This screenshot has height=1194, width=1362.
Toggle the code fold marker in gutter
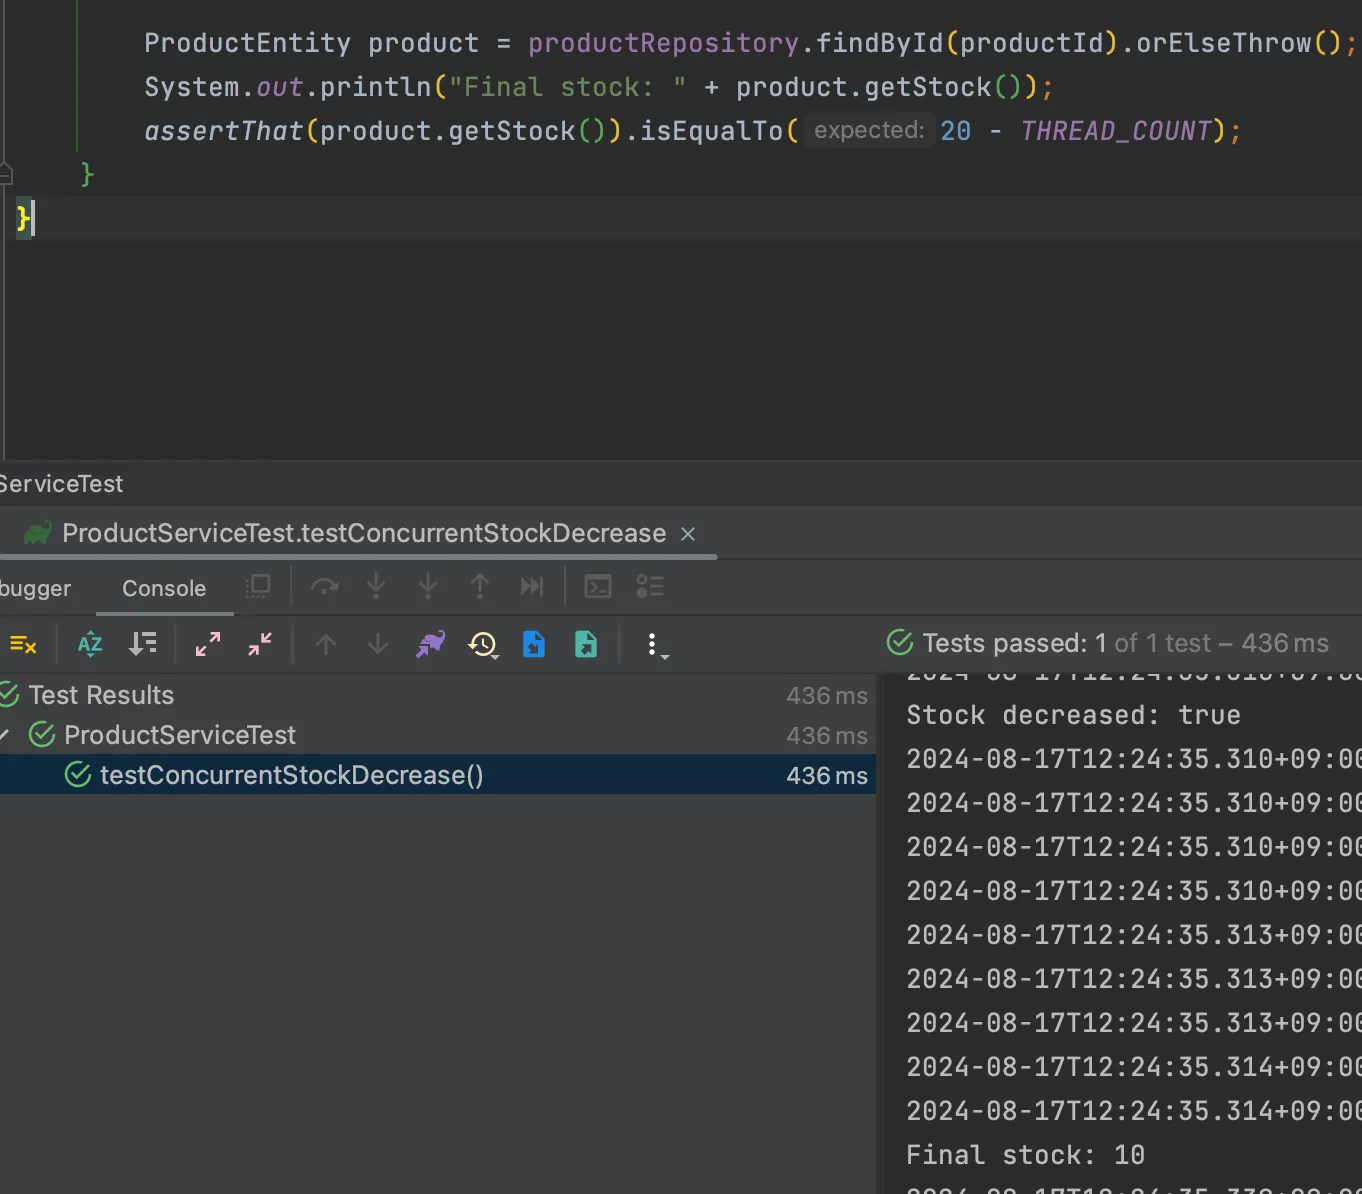click(5, 174)
